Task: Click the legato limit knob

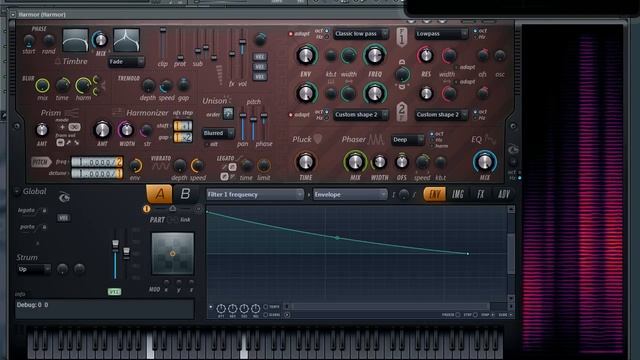Action: 264,165
